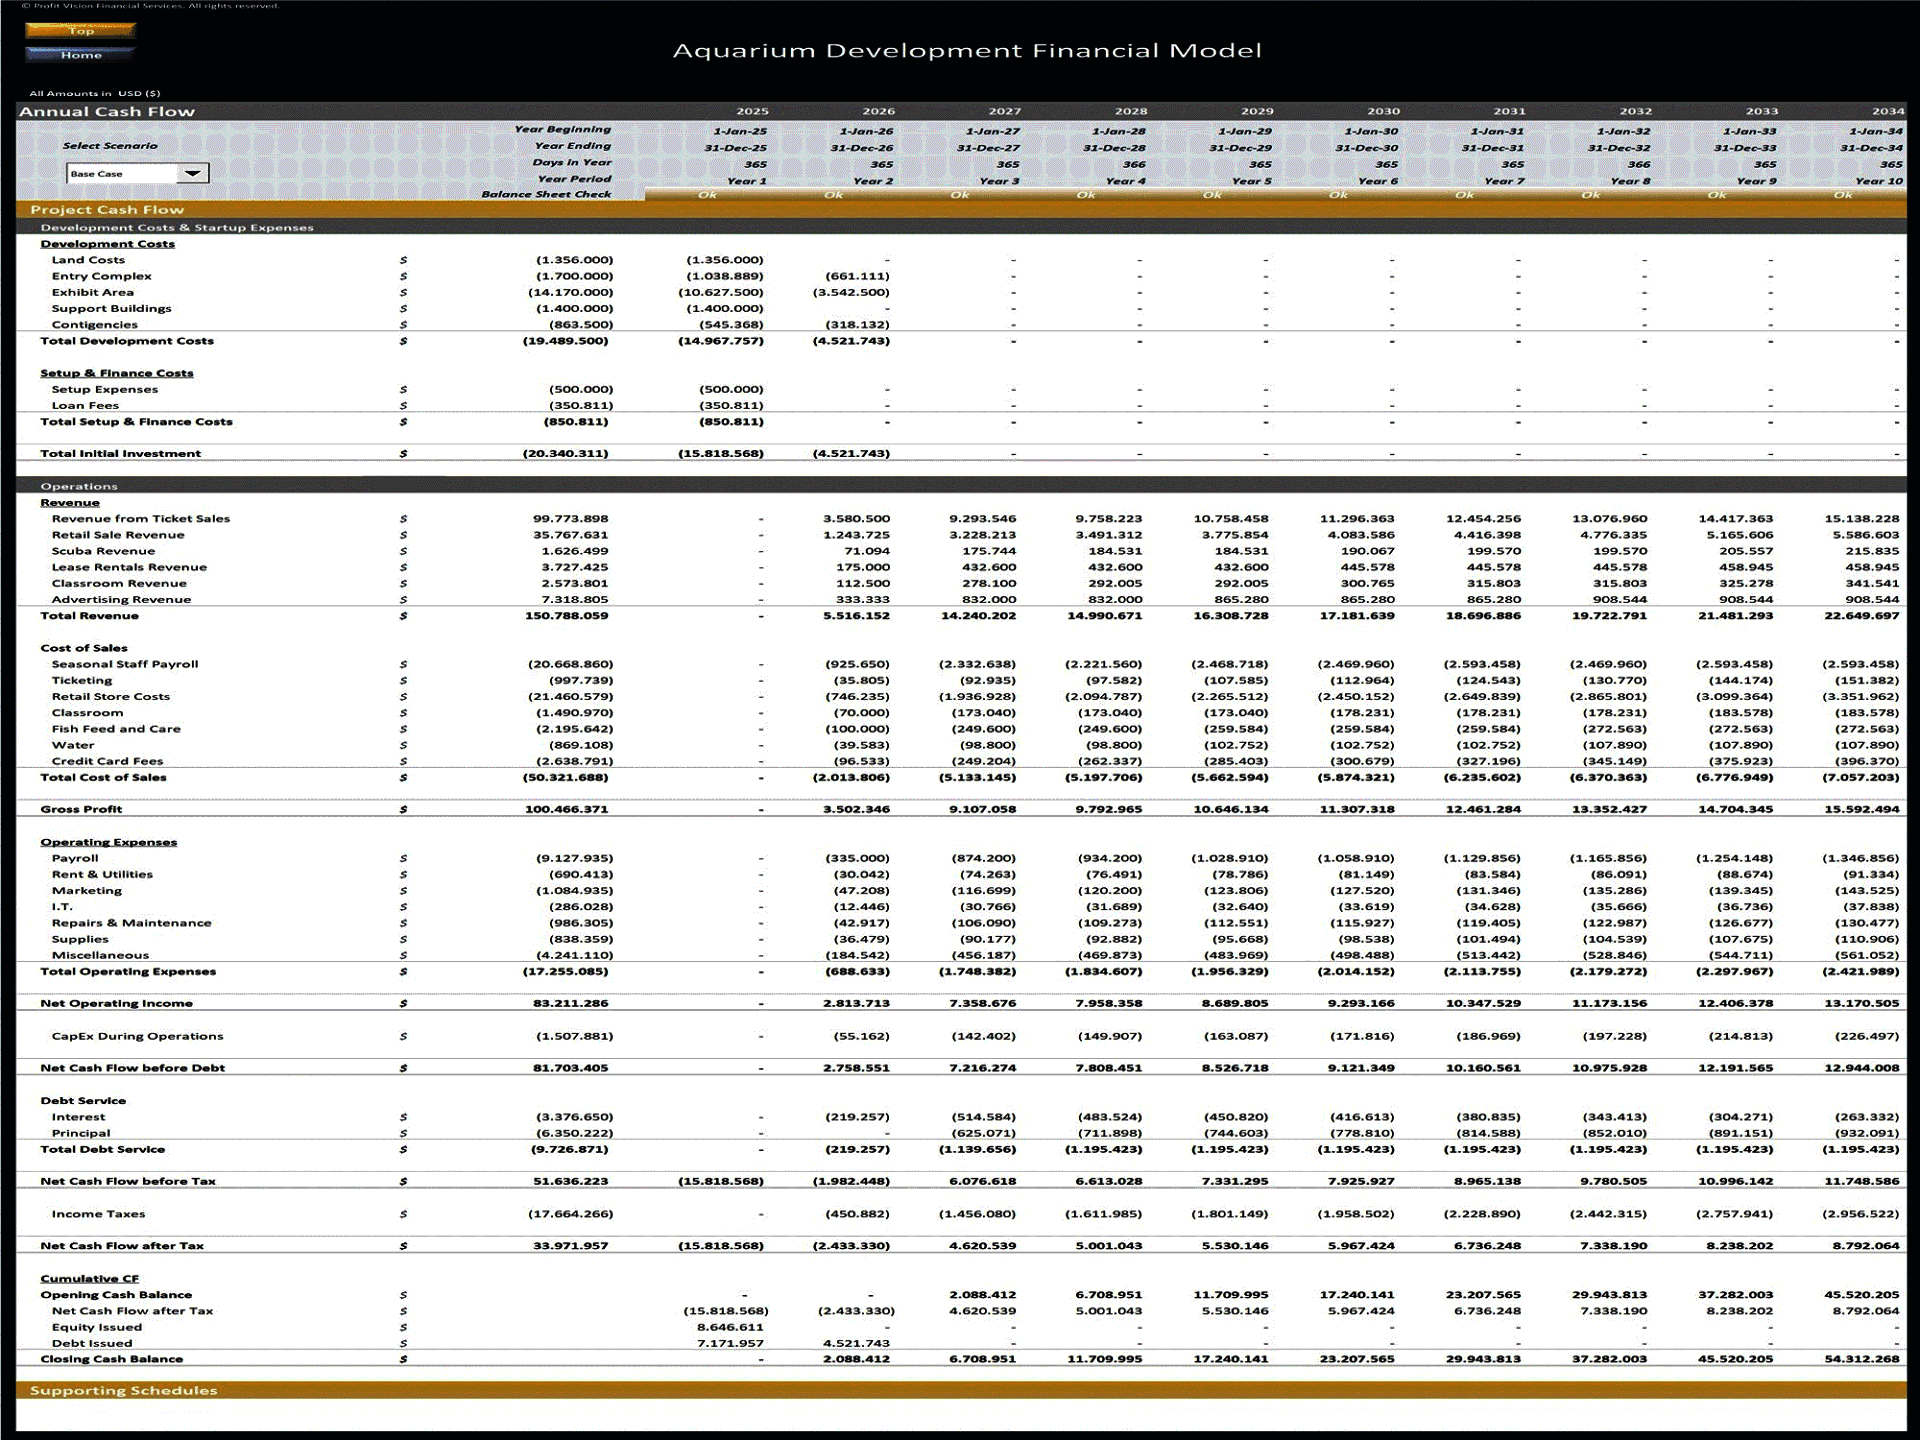Select Revenue from Ticket Sales label
Viewport: 1920px width, 1440px height.
[x=140, y=519]
